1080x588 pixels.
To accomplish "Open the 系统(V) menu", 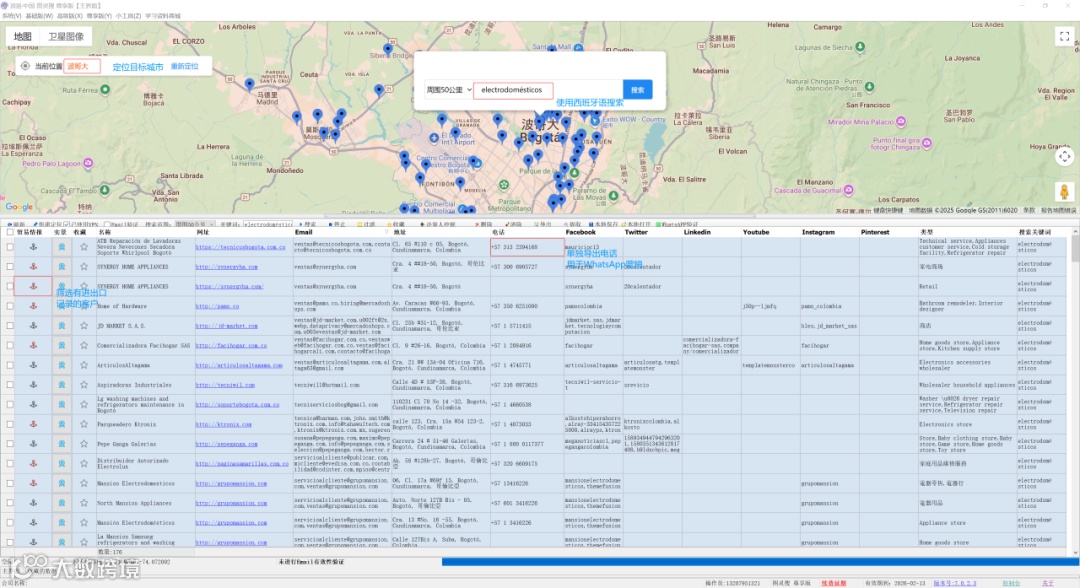I will pos(11,15).
